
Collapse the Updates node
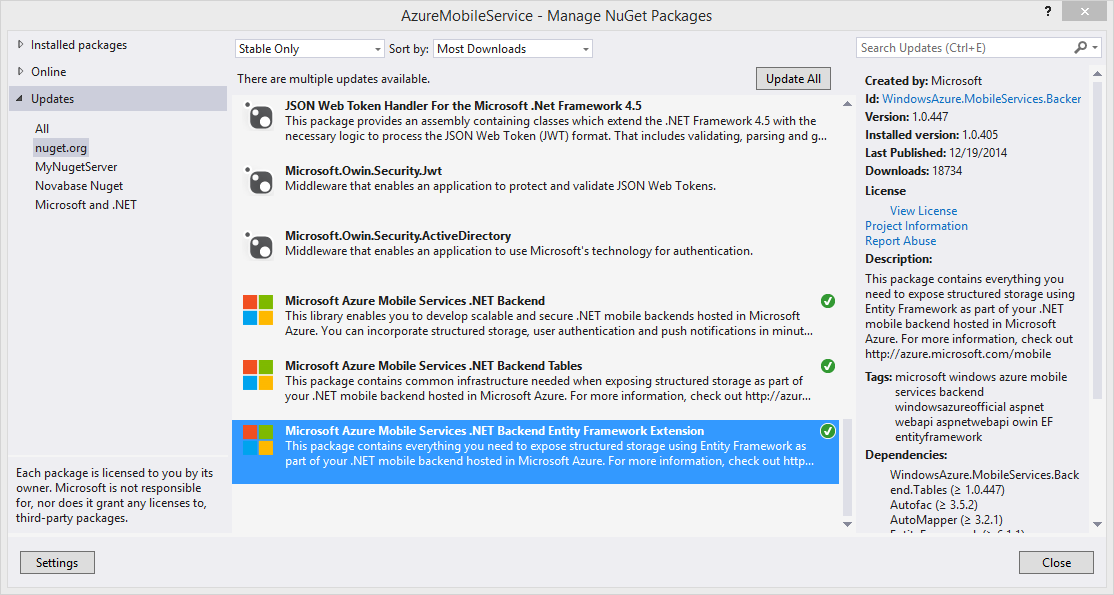coord(19,98)
